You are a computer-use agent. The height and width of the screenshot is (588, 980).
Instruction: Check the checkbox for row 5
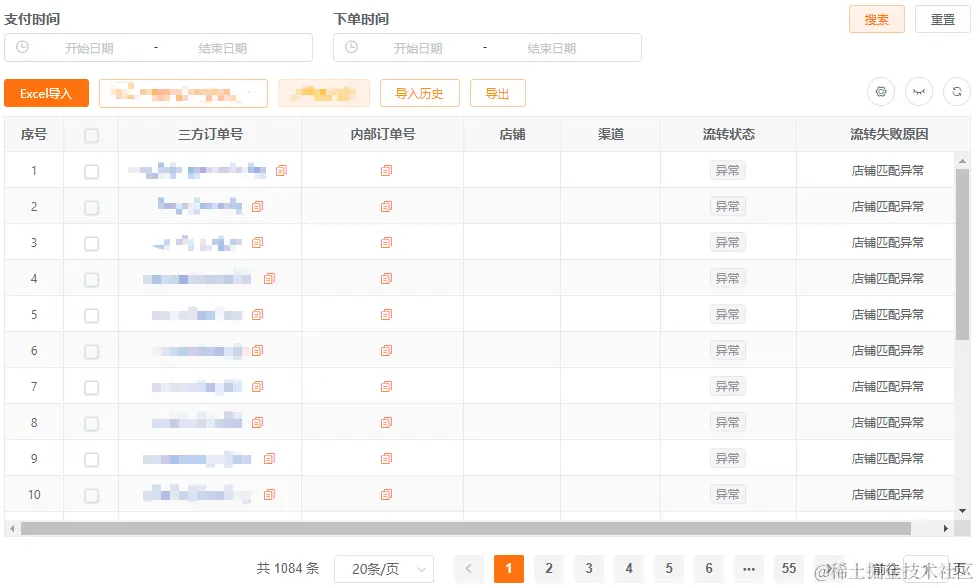point(91,316)
